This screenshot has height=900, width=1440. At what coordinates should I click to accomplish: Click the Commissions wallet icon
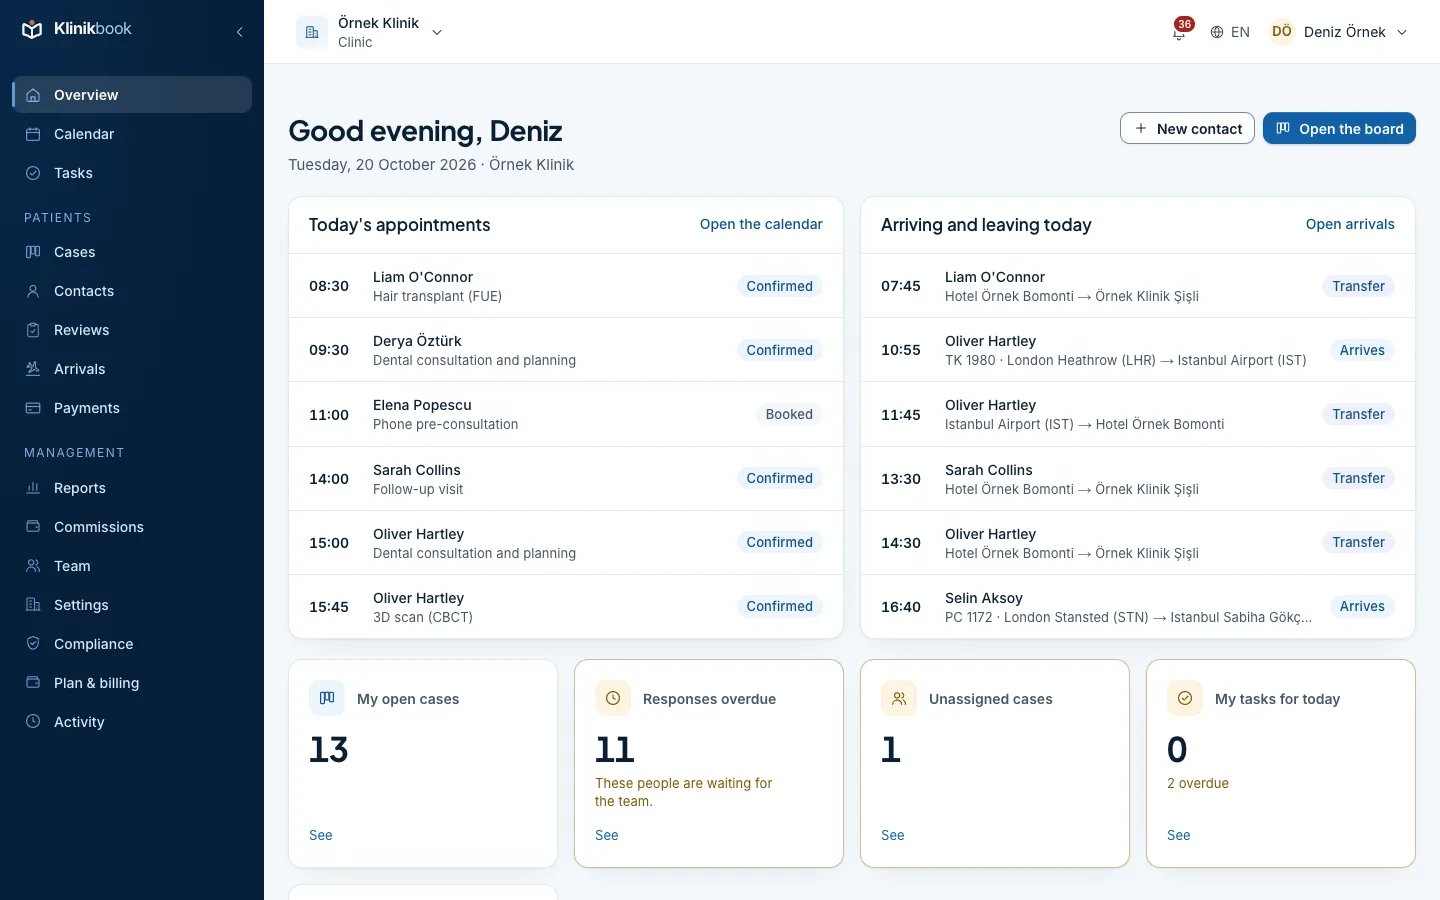click(x=33, y=527)
